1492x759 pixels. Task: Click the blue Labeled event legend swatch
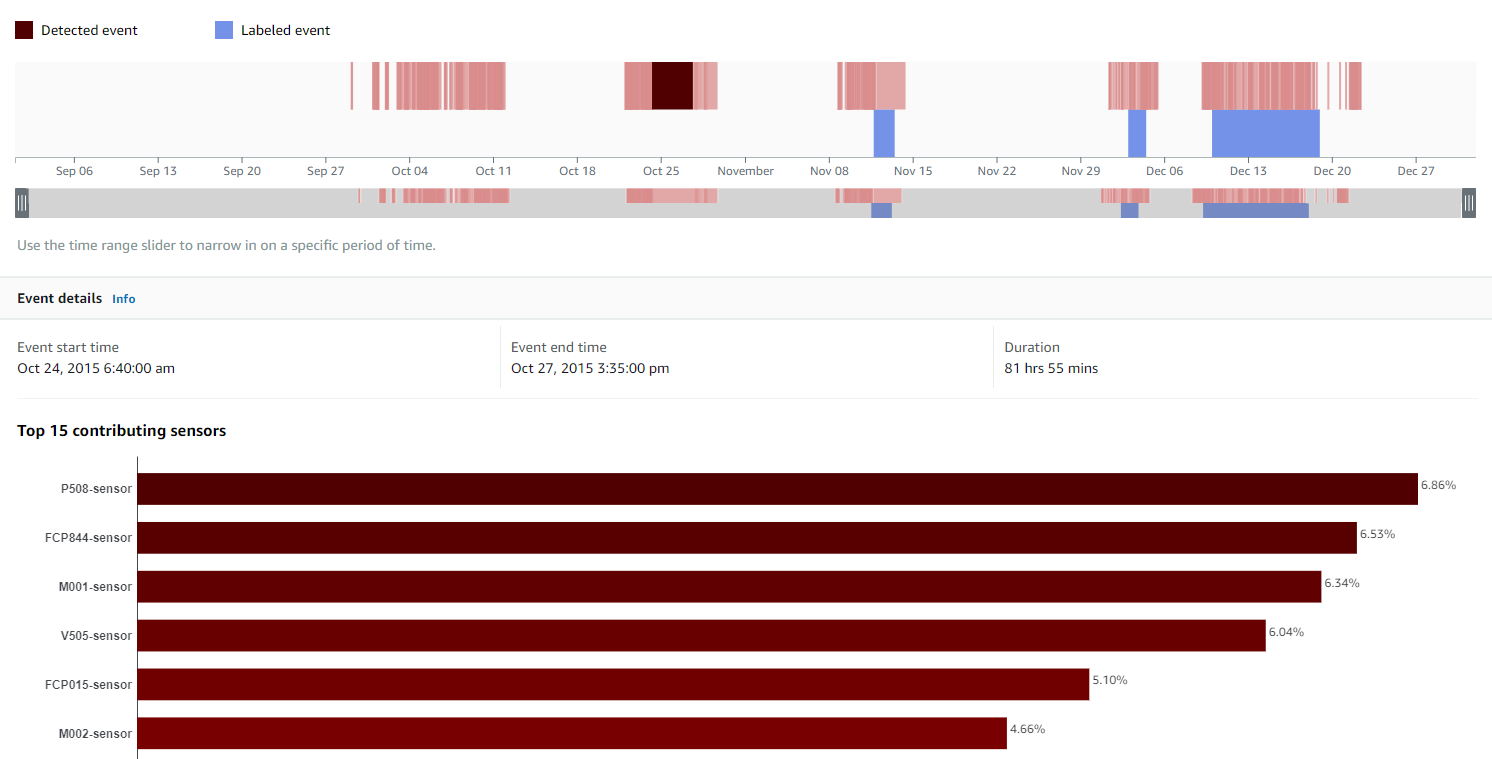click(x=224, y=30)
